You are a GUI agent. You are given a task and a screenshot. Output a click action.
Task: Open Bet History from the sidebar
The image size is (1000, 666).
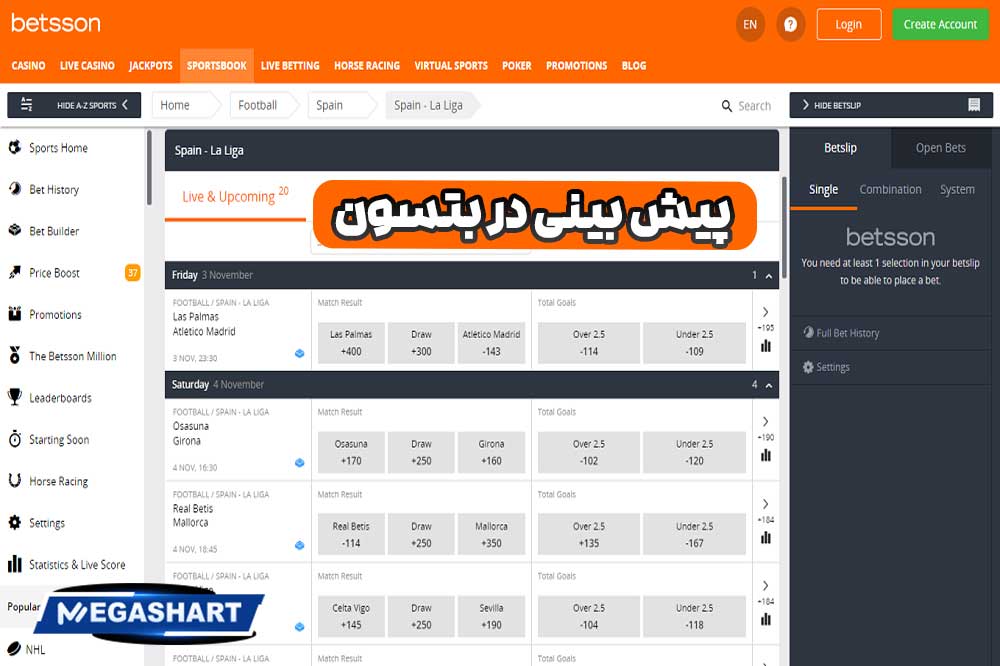(13, 189)
